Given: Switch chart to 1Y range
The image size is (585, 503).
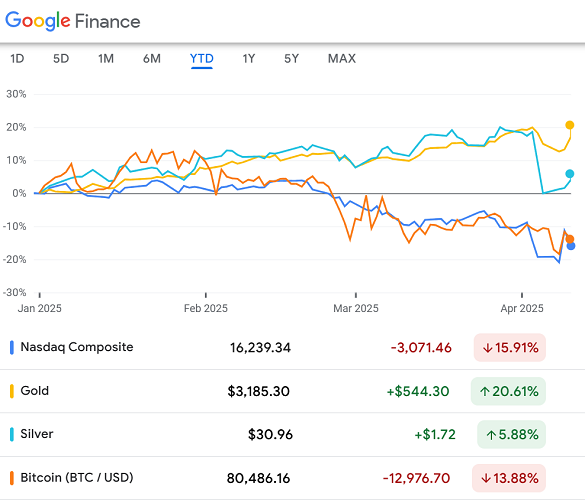Looking at the screenshot, I should (x=249, y=59).
